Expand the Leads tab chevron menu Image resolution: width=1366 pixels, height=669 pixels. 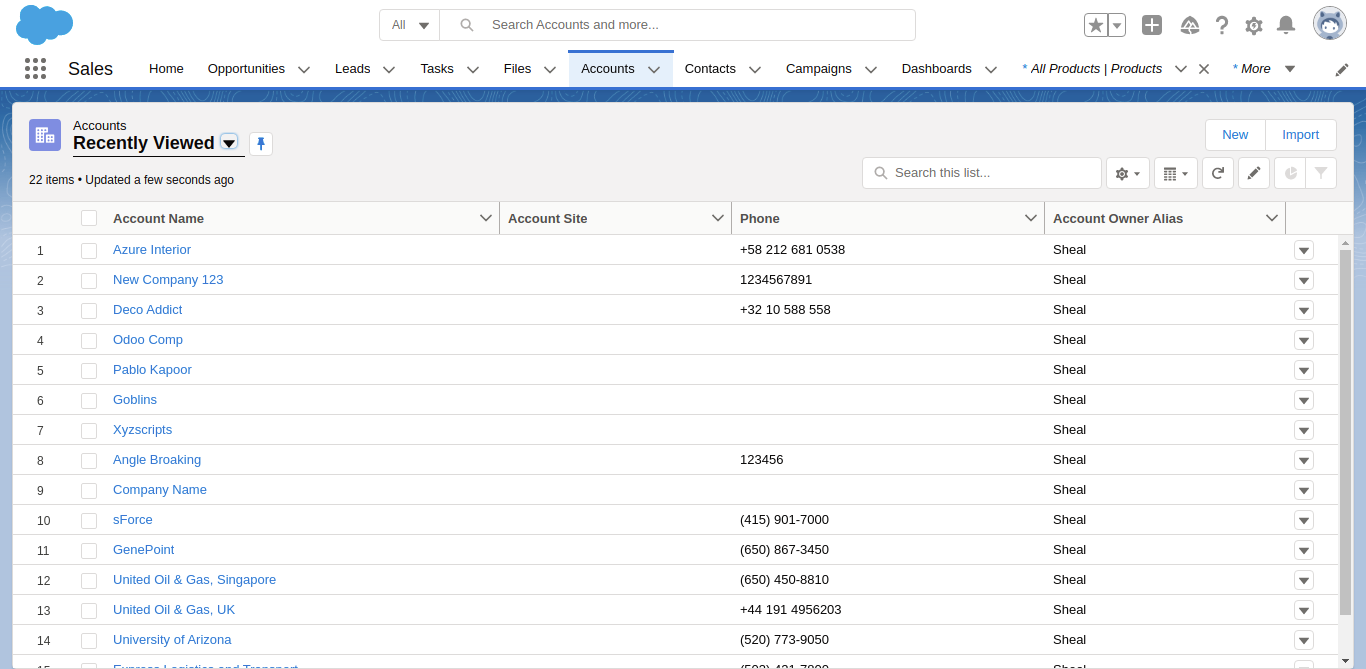[x=389, y=69]
